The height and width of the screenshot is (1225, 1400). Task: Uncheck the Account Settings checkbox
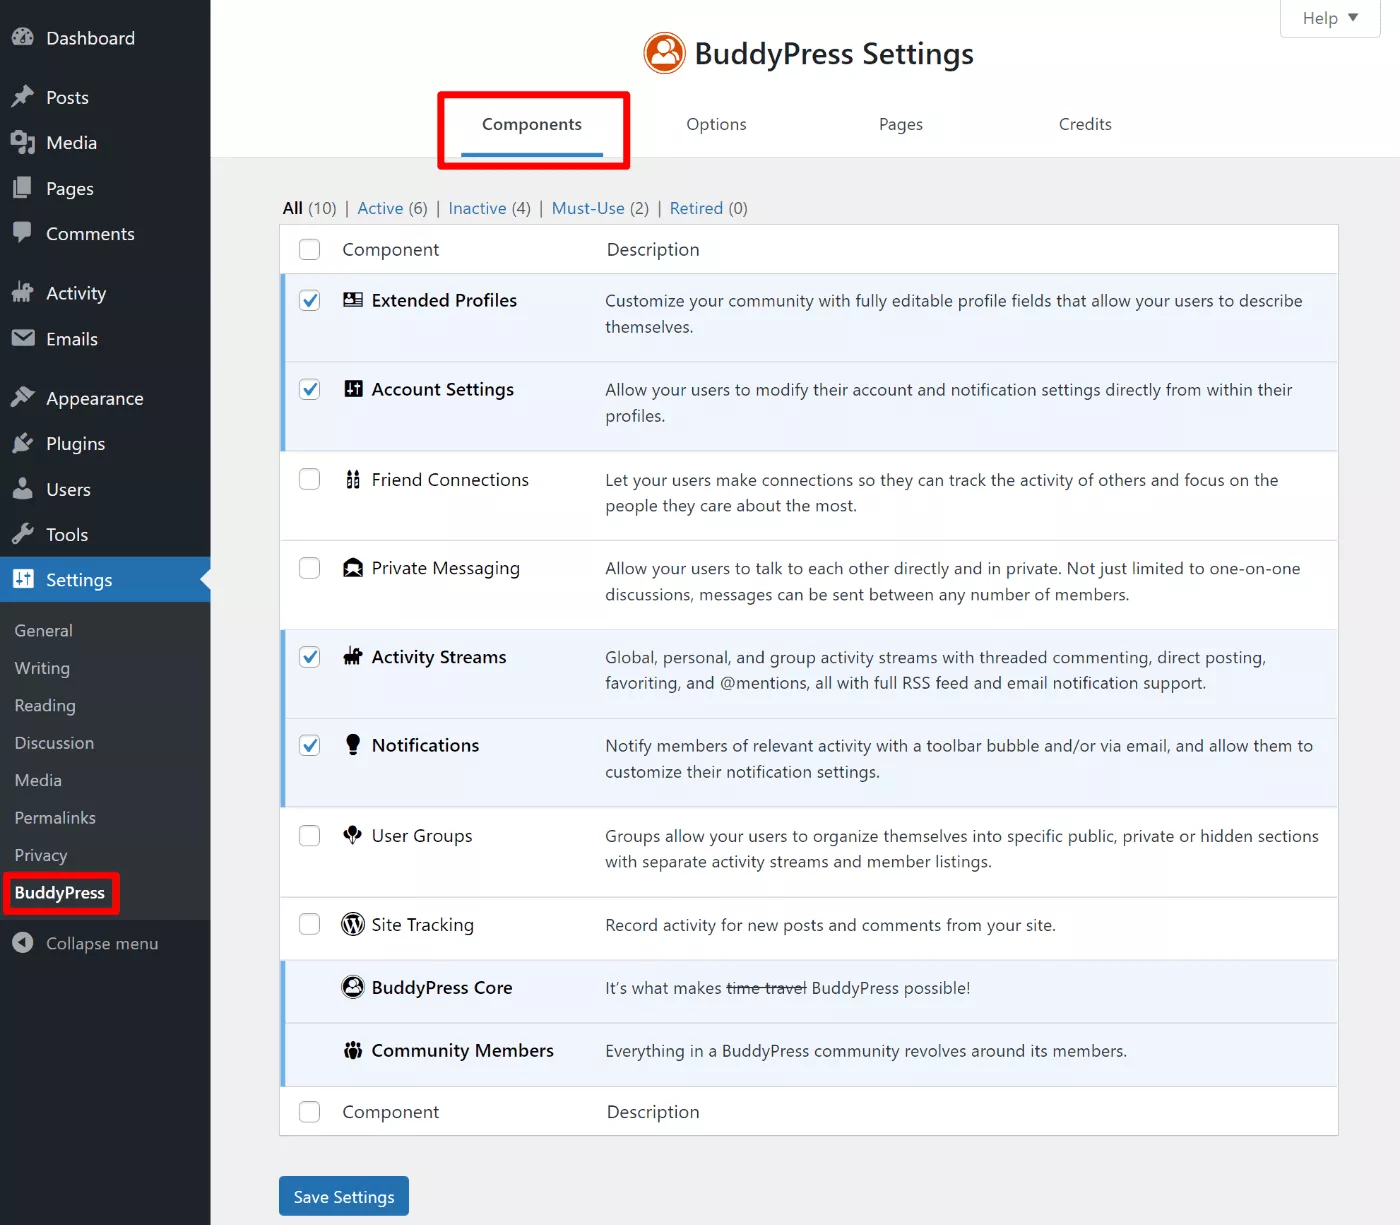pyautogui.click(x=310, y=389)
